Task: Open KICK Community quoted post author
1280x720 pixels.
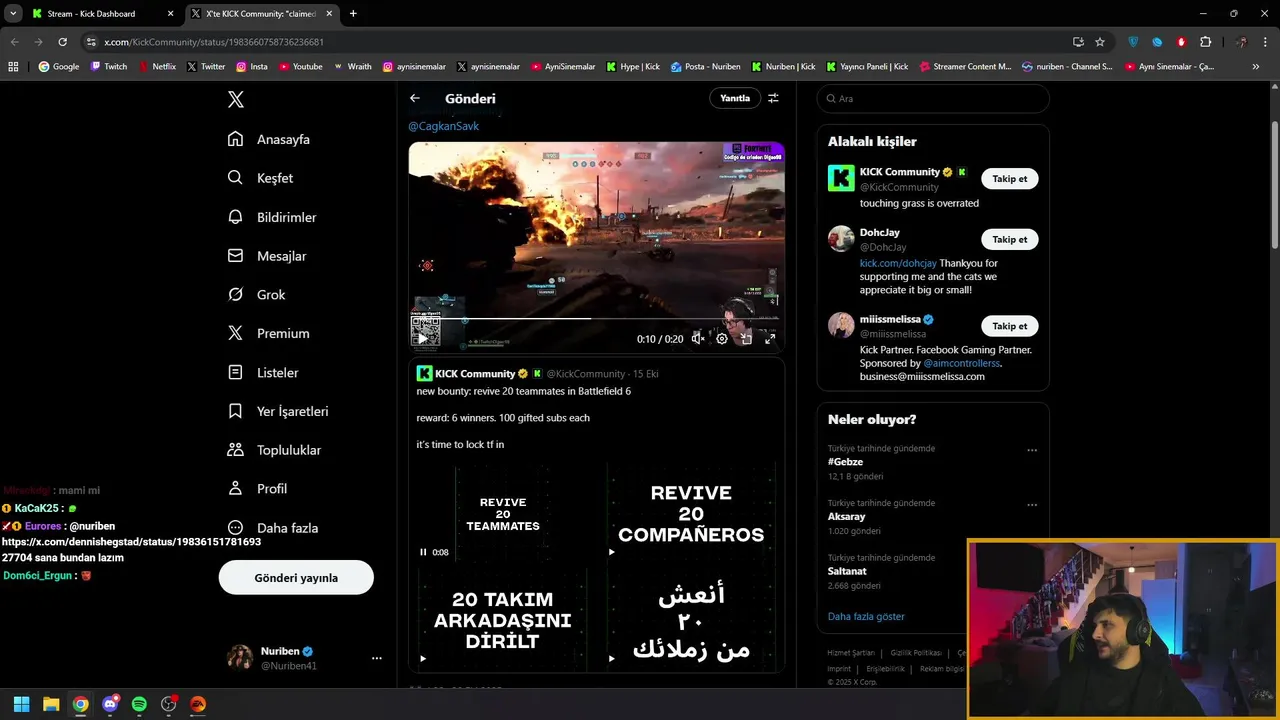Action: [x=475, y=374]
